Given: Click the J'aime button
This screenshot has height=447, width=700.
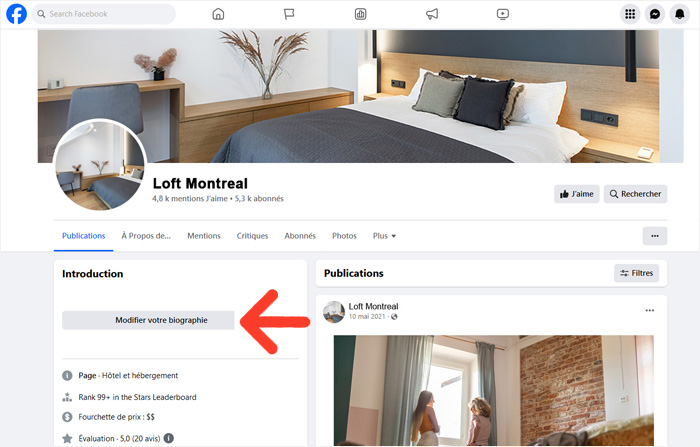Looking at the screenshot, I should pos(576,194).
